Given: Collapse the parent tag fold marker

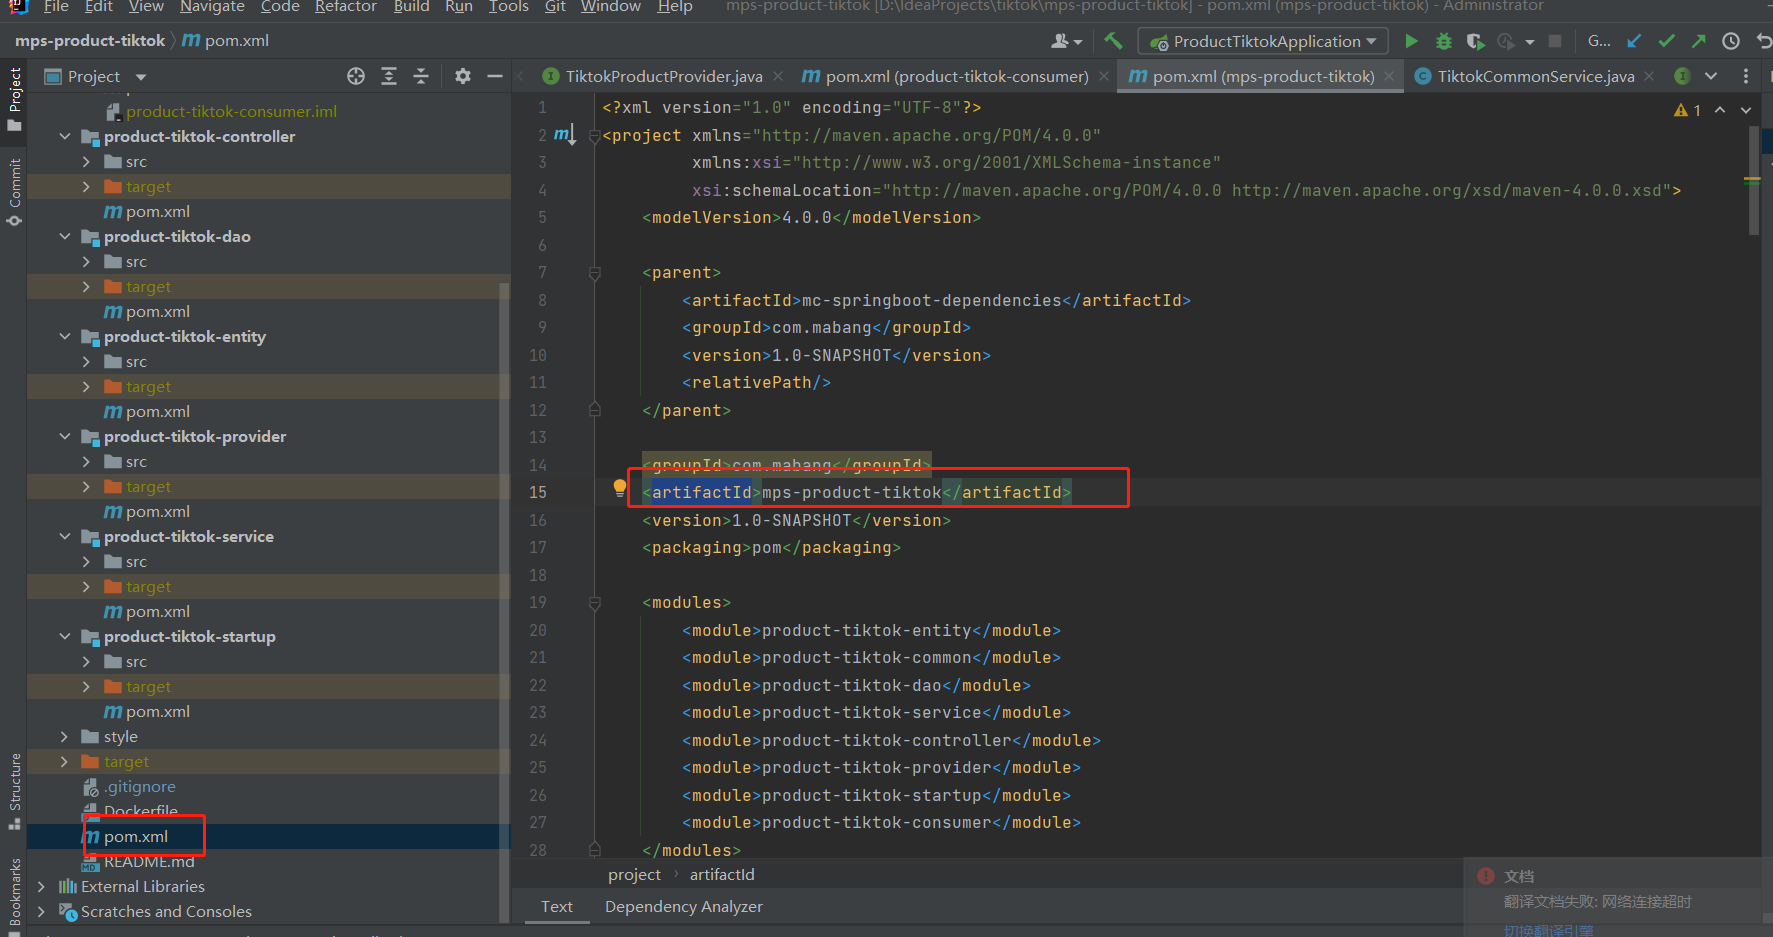Looking at the screenshot, I should click(x=595, y=273).
